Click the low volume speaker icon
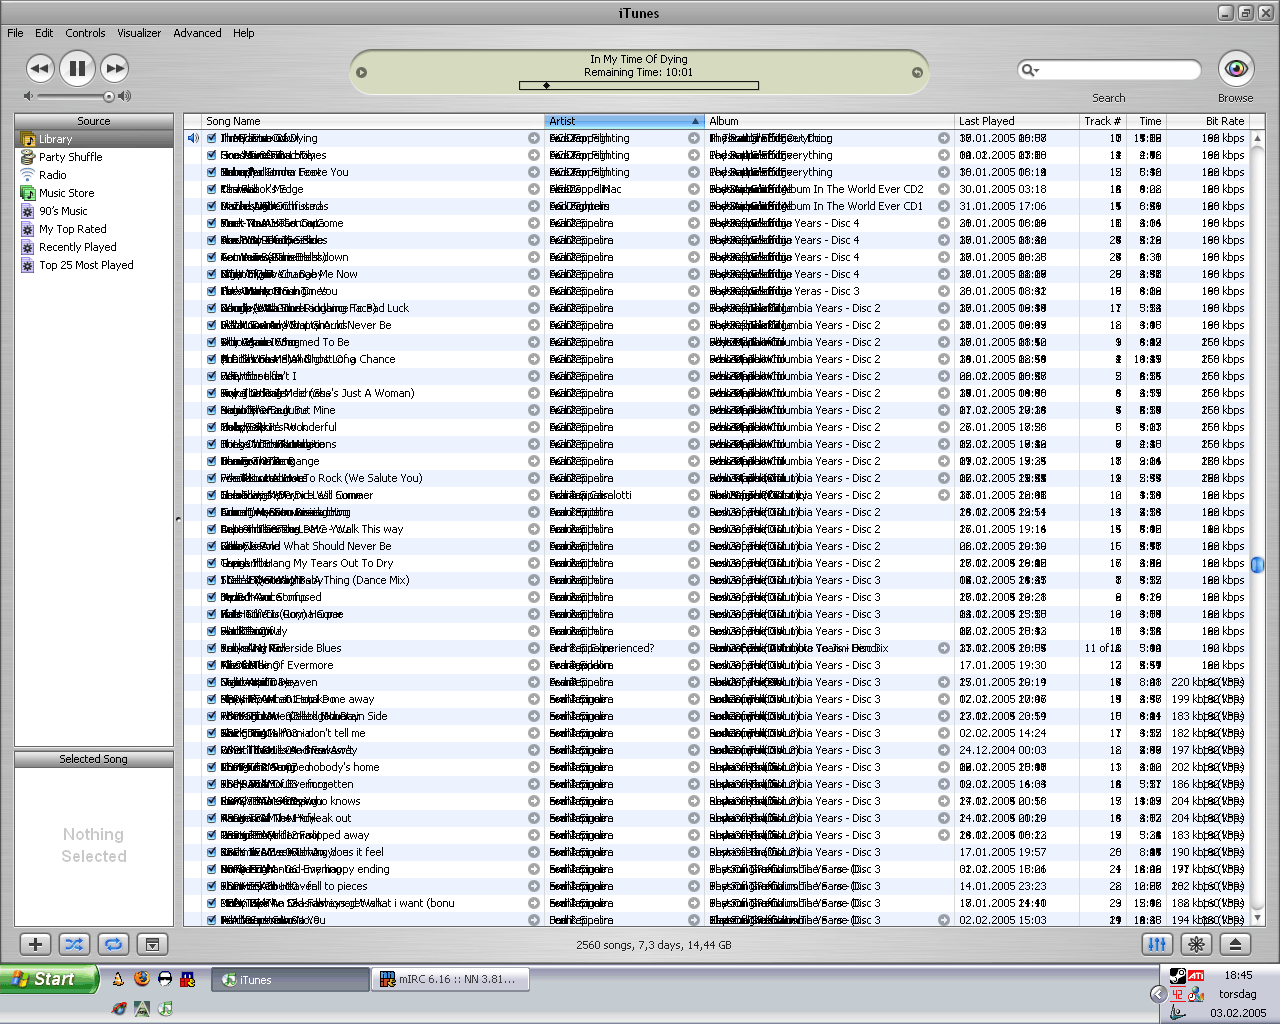Viewport: 1280px width, 1024px height. tap(28, 96)
